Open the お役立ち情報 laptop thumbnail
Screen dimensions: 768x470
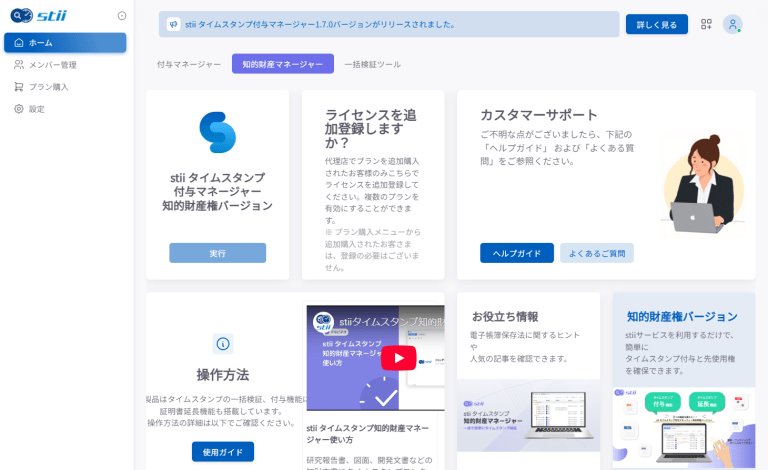pyautogui.click(x=528, y=415)
